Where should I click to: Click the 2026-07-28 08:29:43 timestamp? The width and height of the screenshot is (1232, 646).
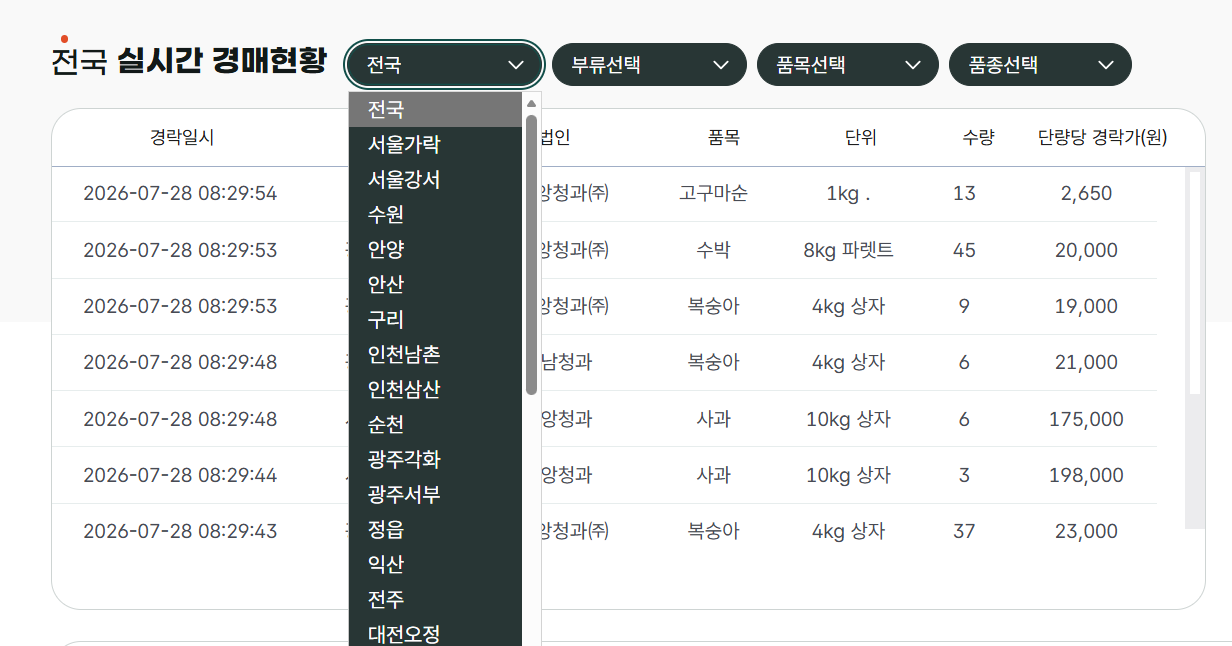pos(180,532)
